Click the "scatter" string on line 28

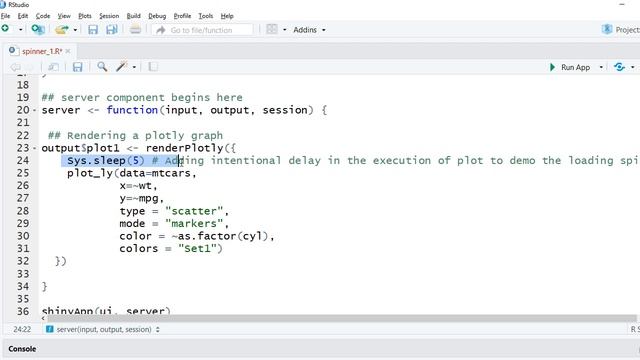click(x=194, y=211)
